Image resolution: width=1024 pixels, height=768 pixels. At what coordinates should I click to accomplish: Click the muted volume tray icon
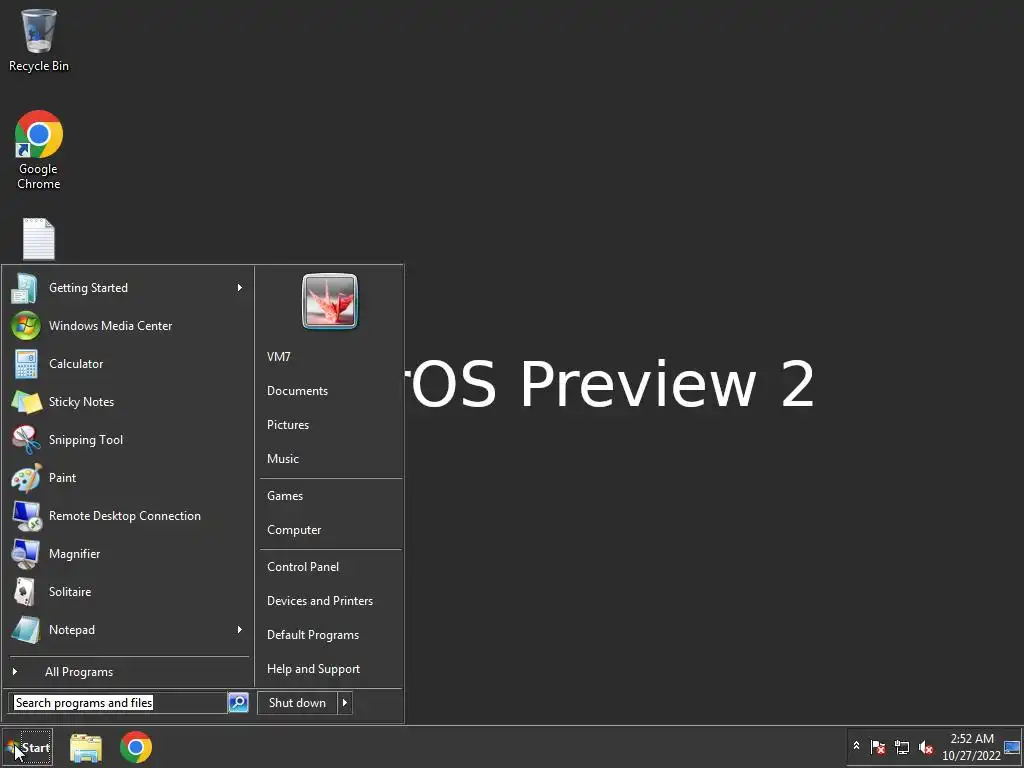tap(925, 747)
